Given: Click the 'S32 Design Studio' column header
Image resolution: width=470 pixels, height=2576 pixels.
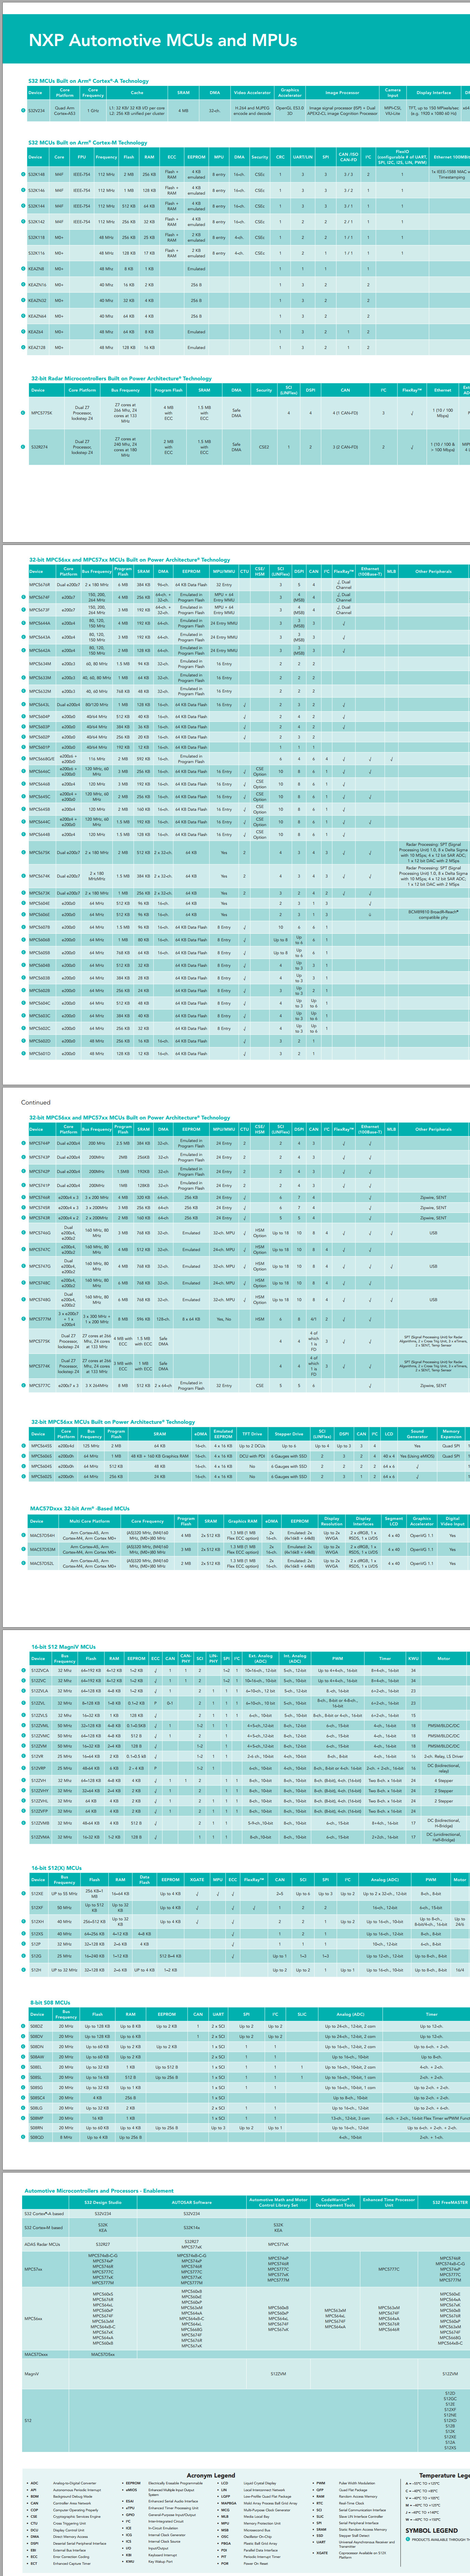Looking at the screenshot, I should coord(103,2202).
